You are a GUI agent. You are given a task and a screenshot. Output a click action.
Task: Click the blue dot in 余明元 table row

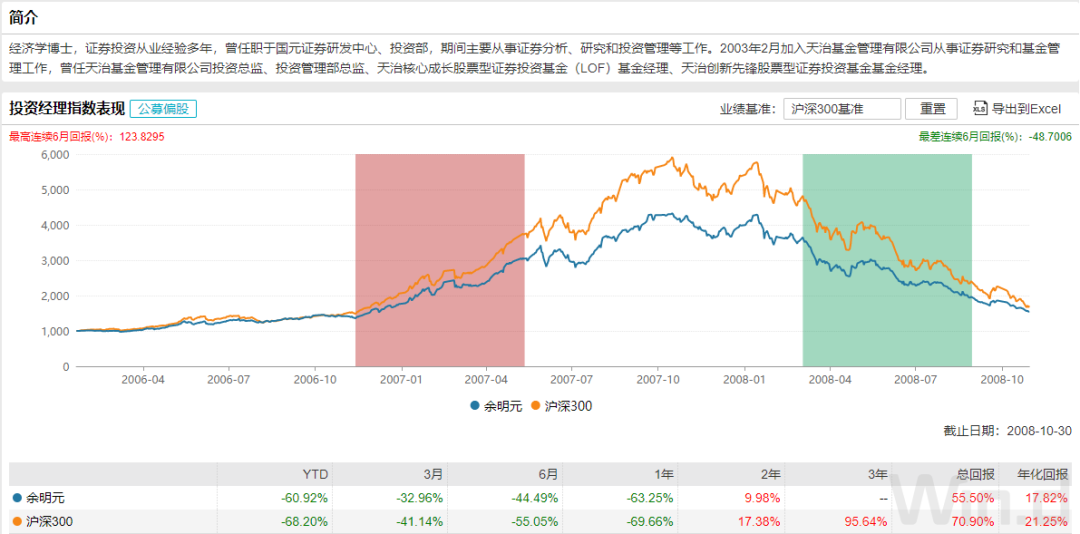pyautogui.click(x=16, y=497)
